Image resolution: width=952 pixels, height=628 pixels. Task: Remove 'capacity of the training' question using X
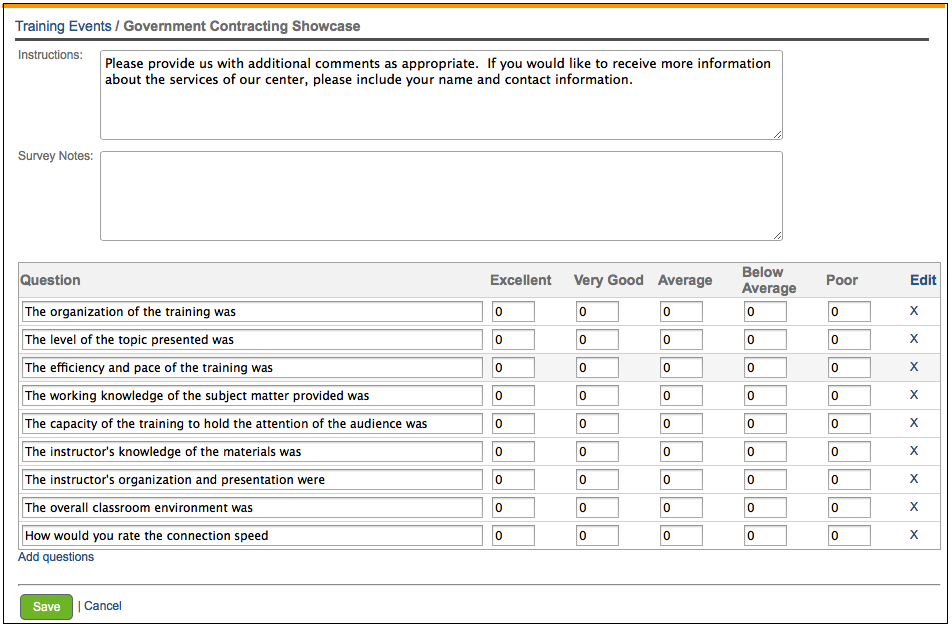[913, 423]
